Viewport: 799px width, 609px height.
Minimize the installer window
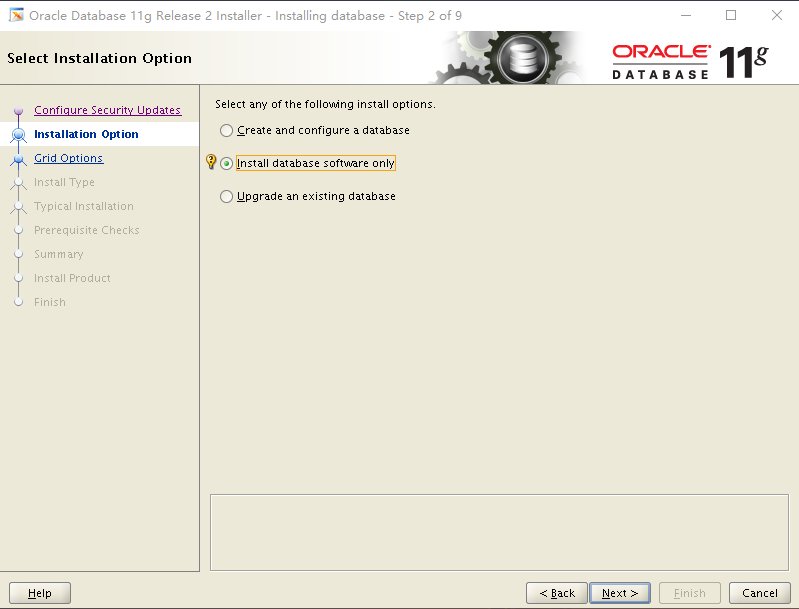click(686, 15)
